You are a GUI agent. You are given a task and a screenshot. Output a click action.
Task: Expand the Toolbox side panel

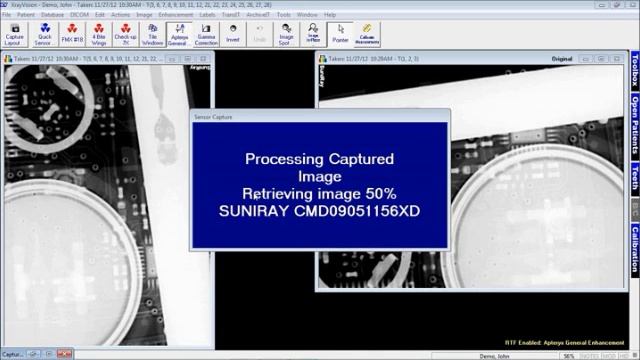pyautogui.click(x=635, y=71)
